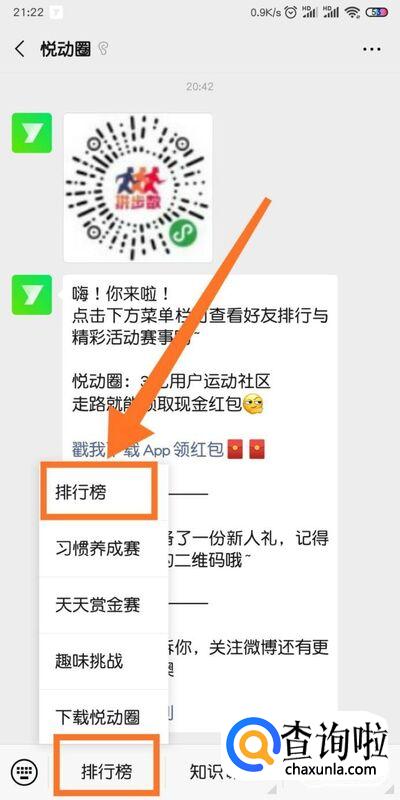Tap the back arrow icon

coord(20,49)
